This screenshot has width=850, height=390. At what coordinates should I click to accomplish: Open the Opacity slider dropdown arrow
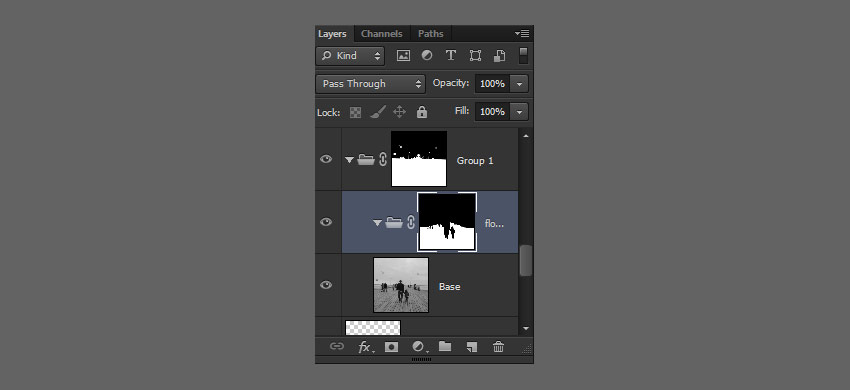[520, 84]
